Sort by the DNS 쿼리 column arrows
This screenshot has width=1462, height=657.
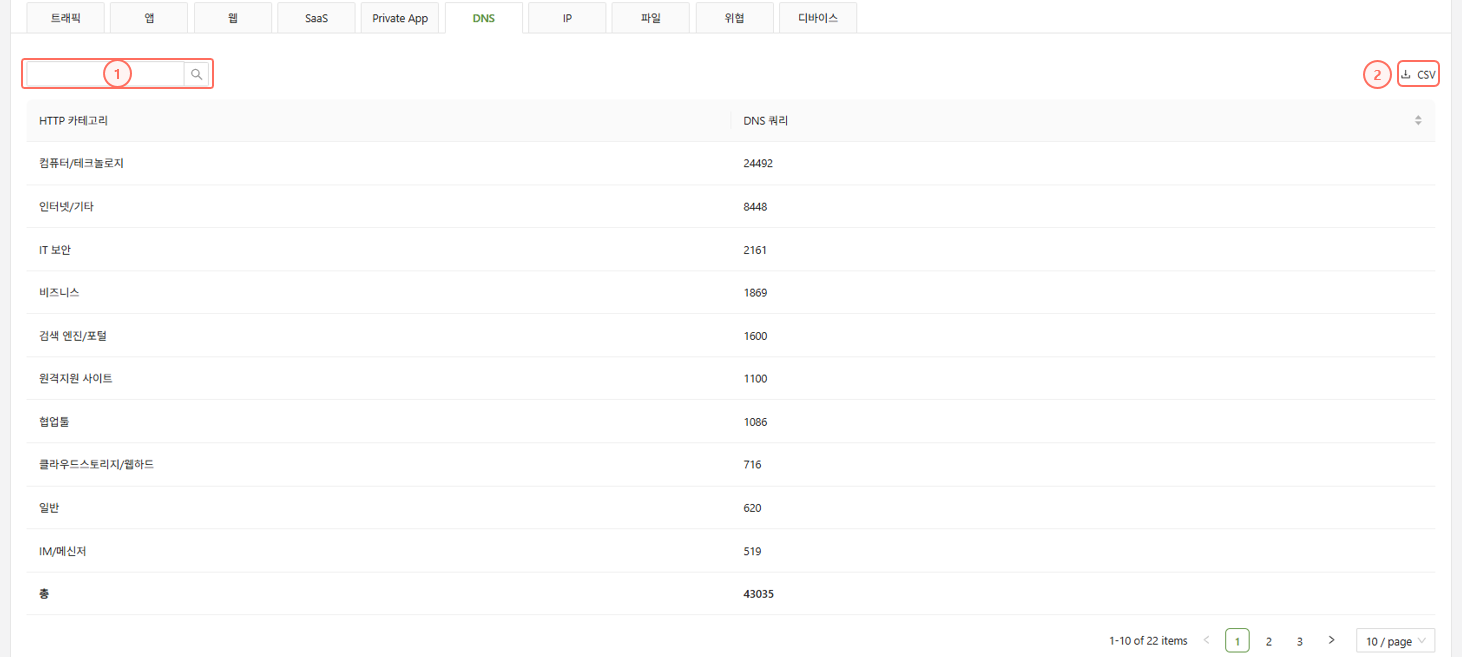pos(1417,121)
